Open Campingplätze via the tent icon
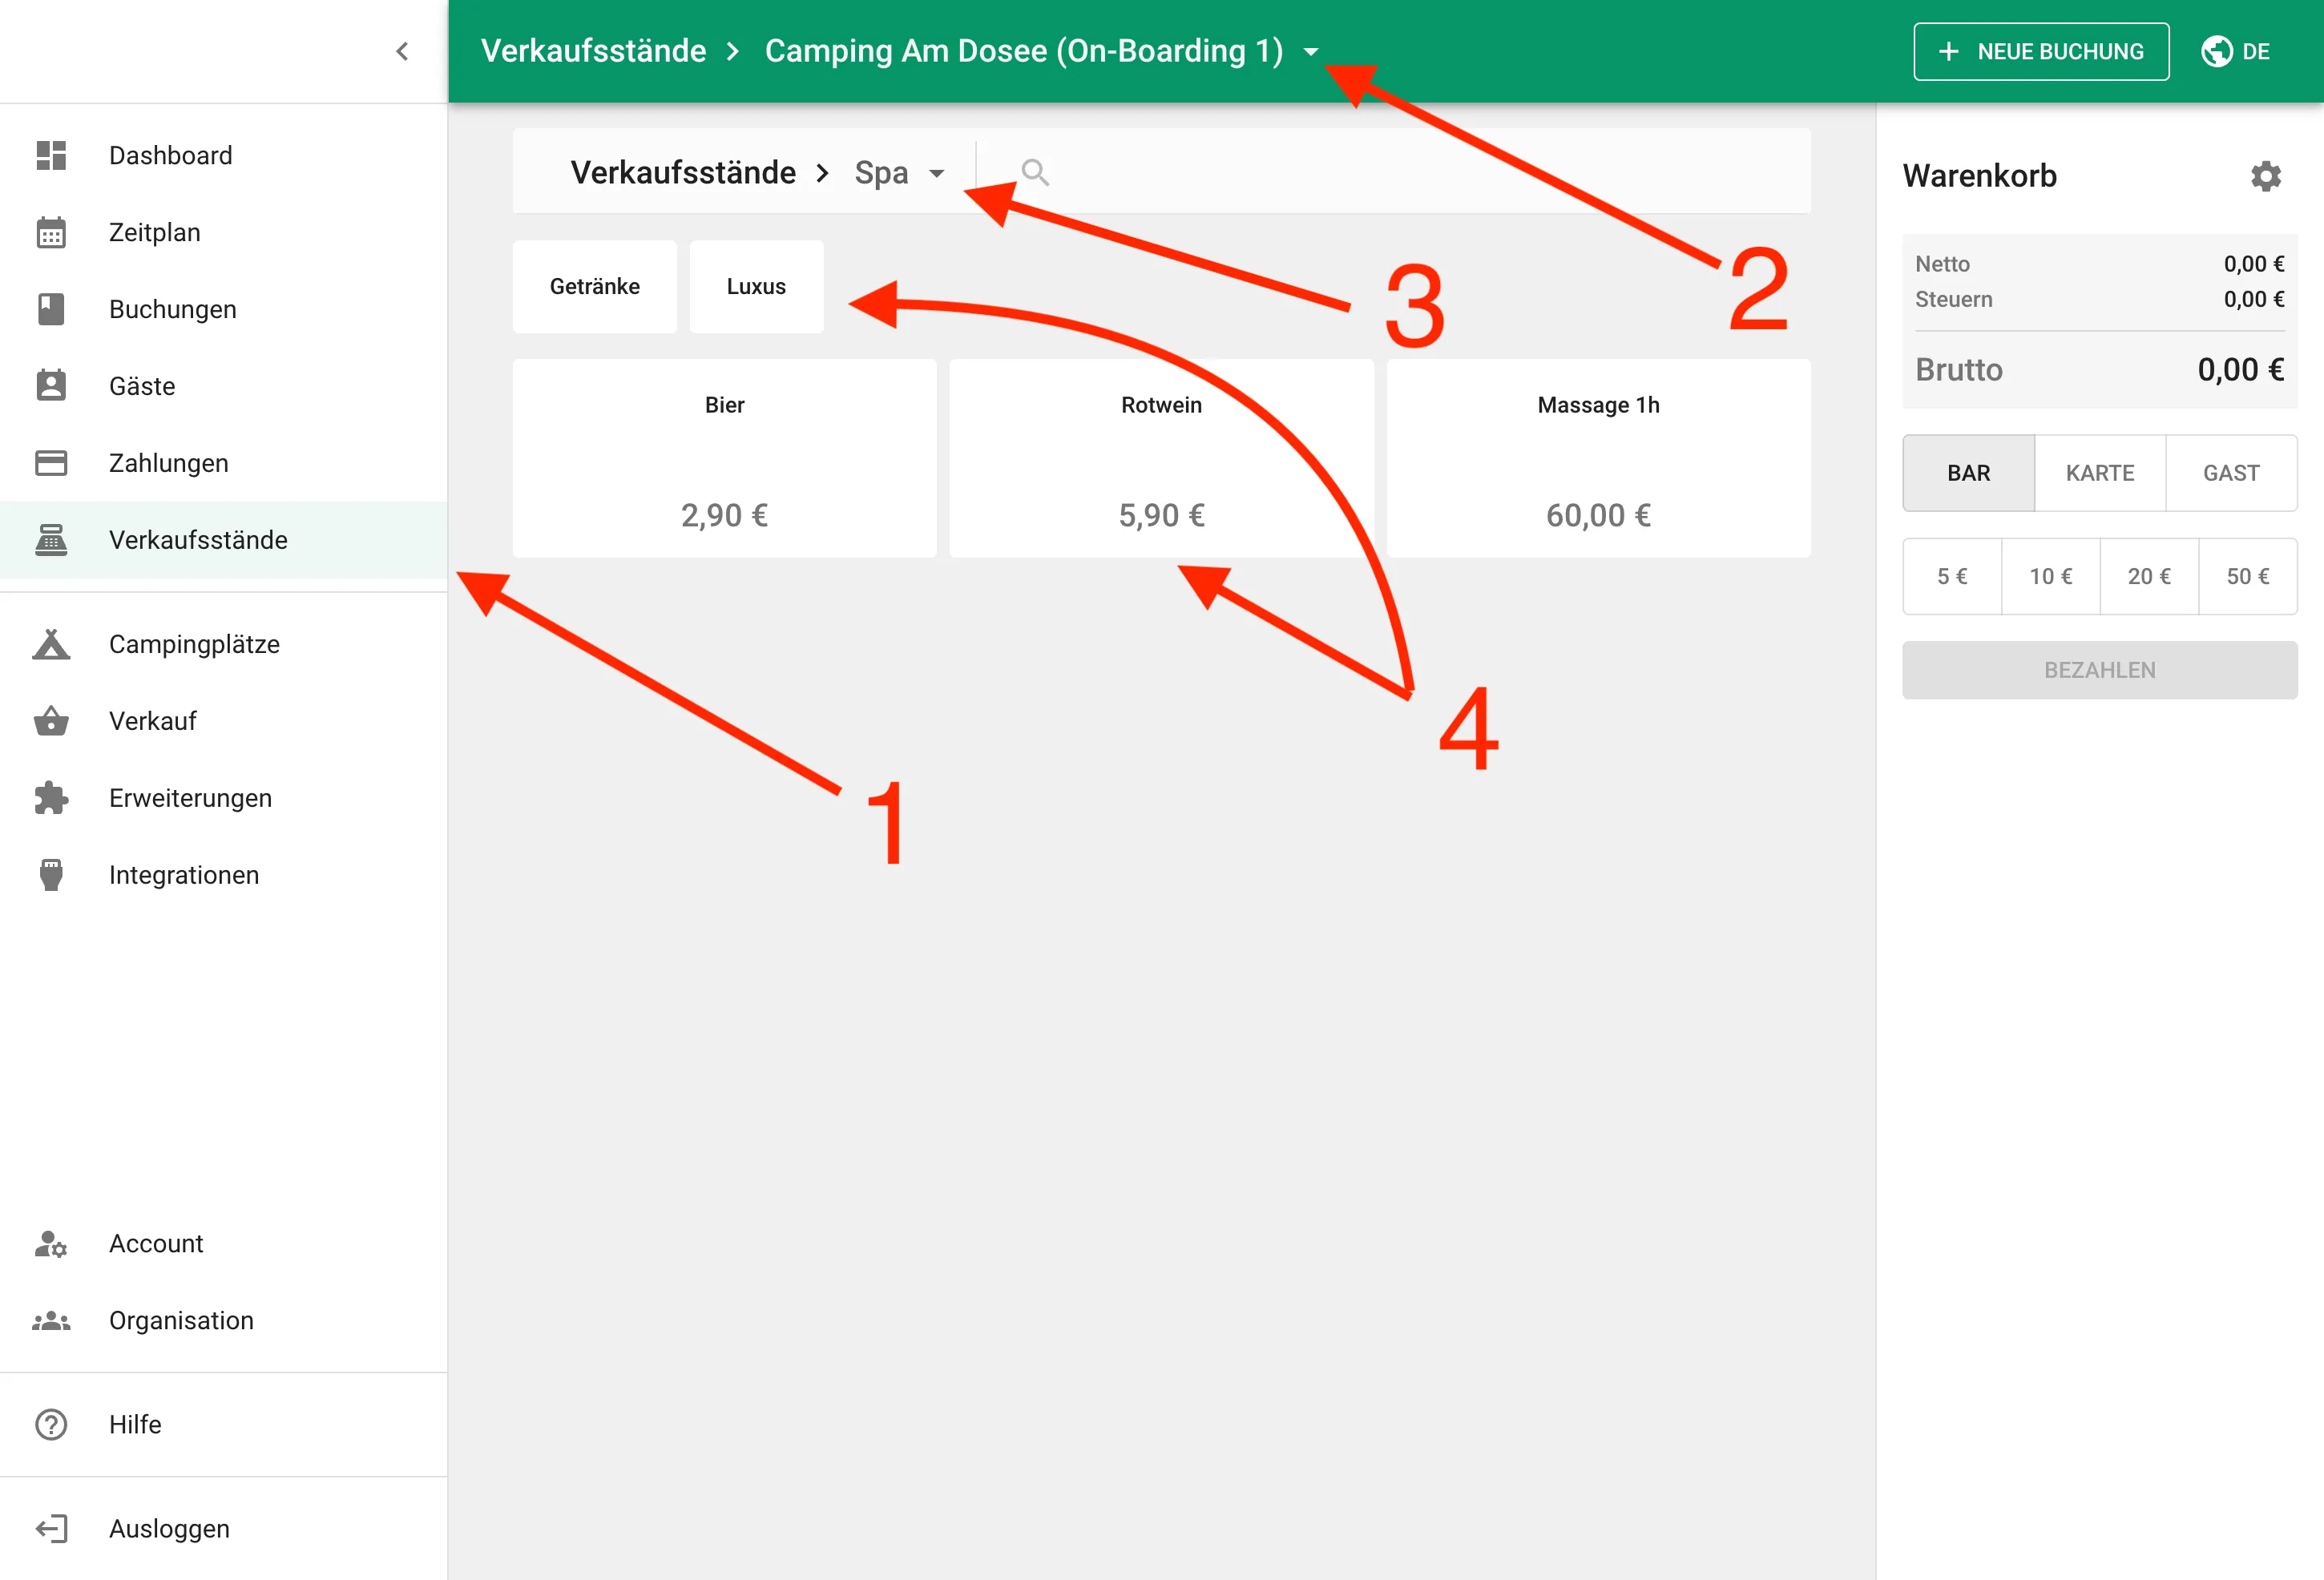The image size is (2324, 1580). click(x=51, y=644)
